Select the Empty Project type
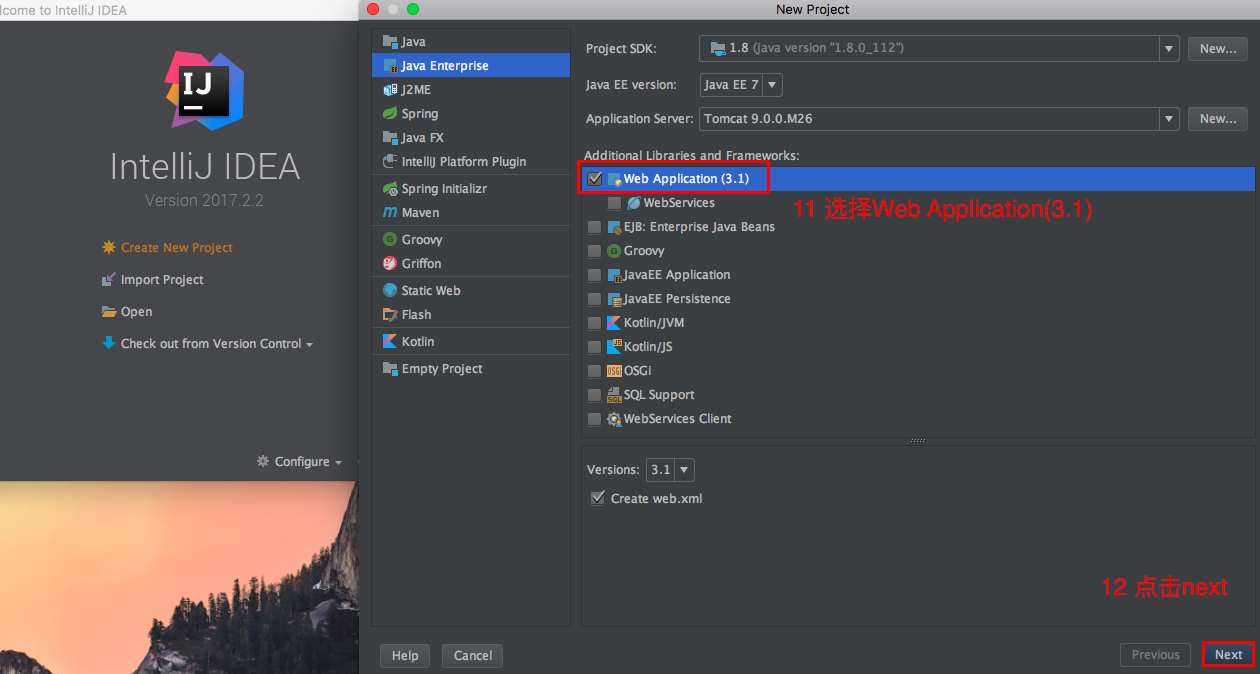 pos(471,369)
